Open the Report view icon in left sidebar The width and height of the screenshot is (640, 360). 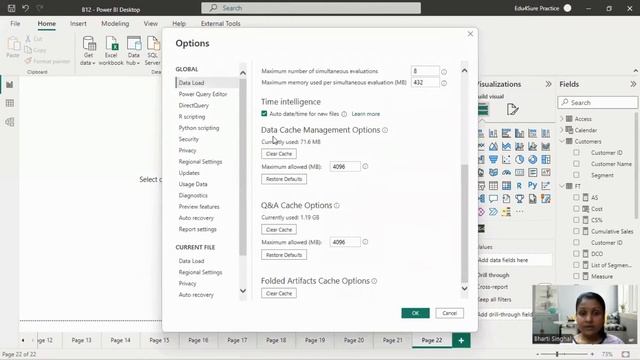tap(10, 84)
